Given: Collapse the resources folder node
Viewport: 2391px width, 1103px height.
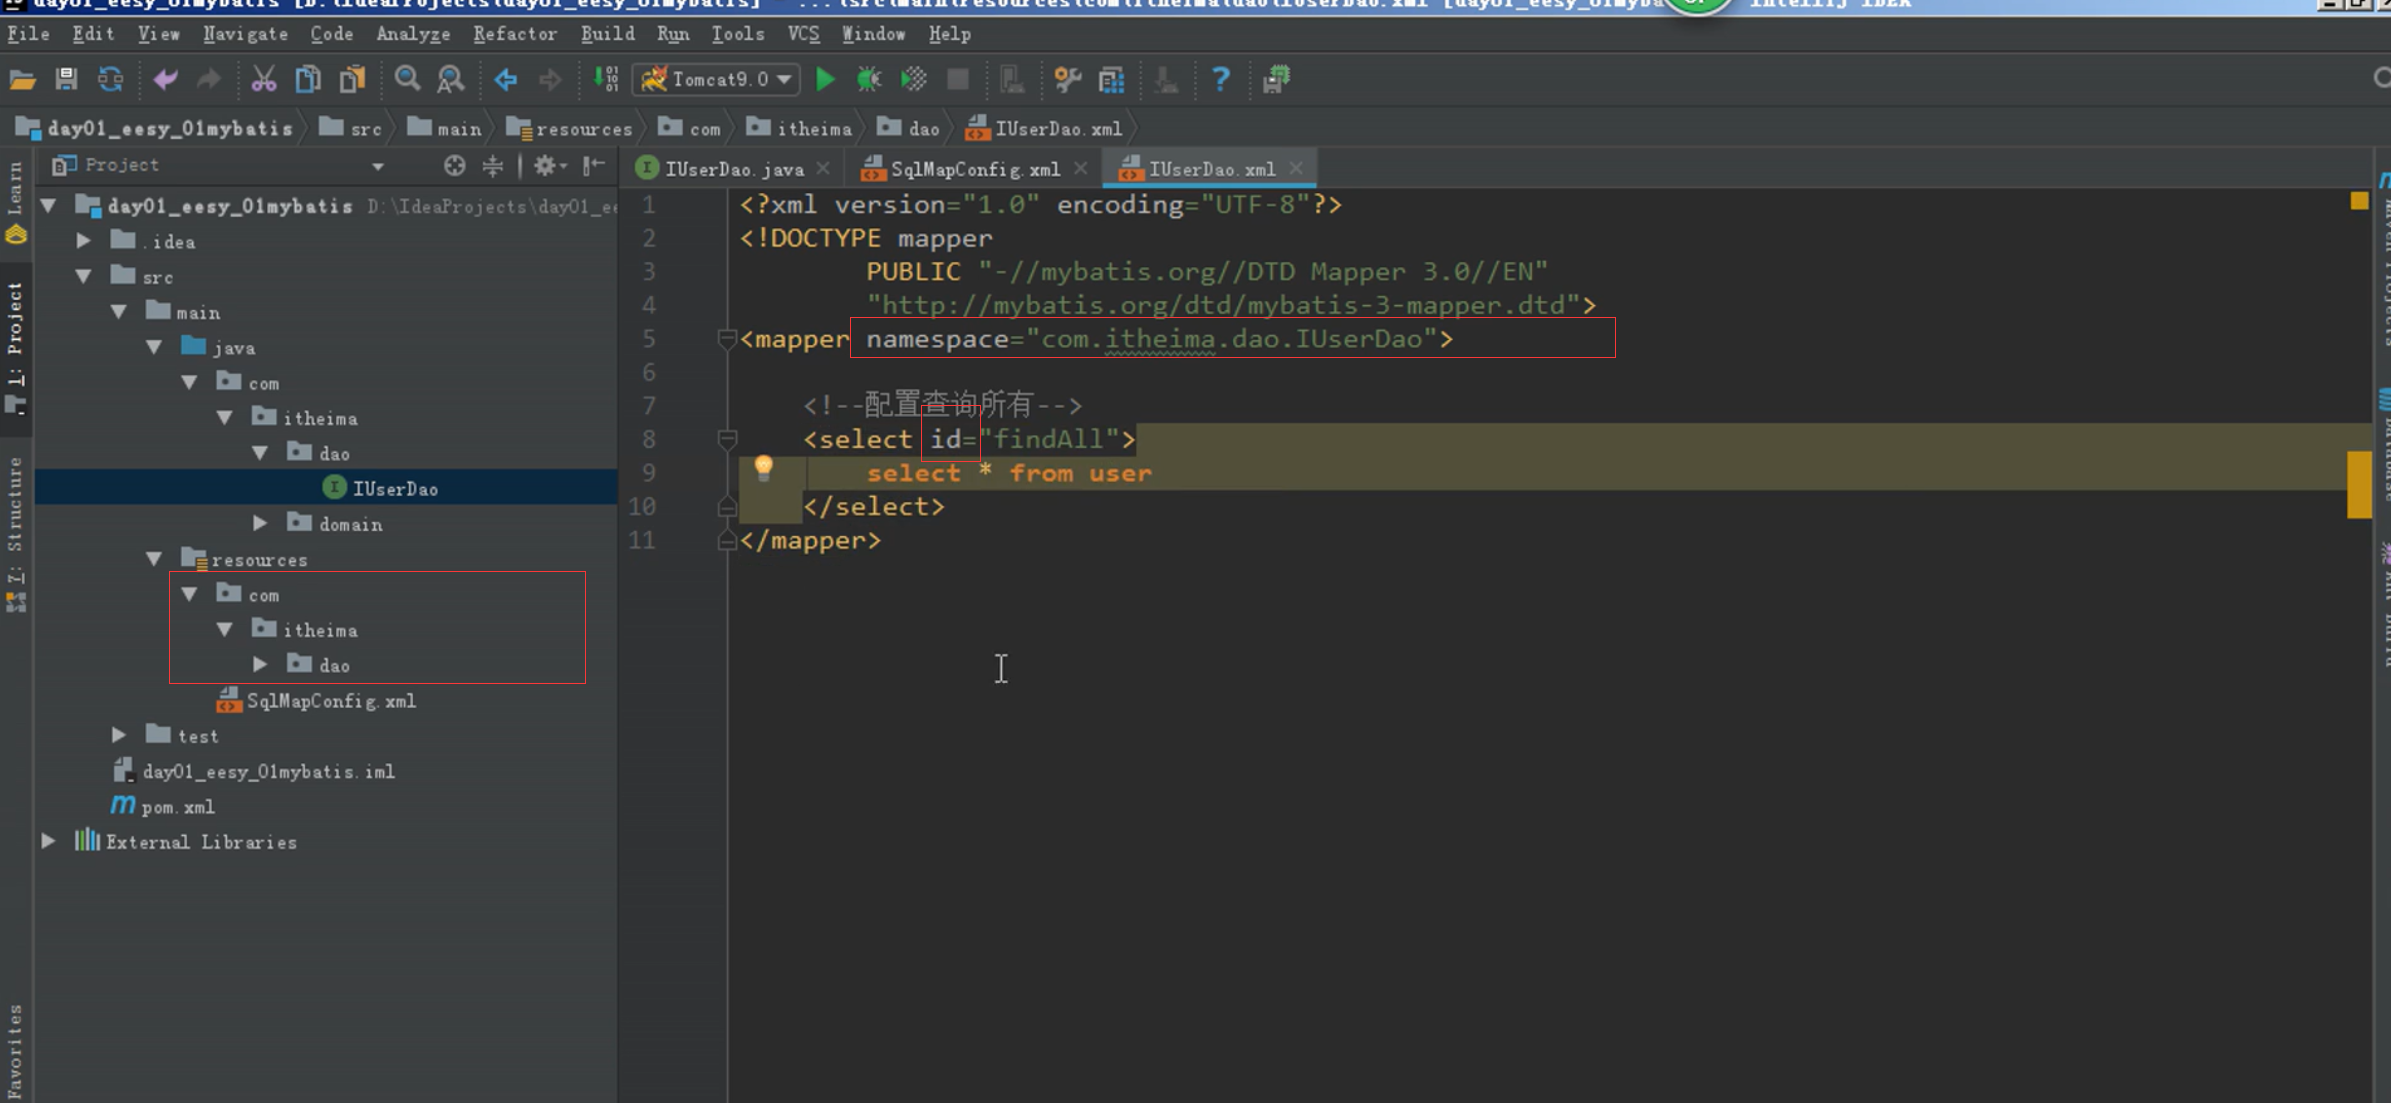Looking at the screenshot, I should coord(154,559).
